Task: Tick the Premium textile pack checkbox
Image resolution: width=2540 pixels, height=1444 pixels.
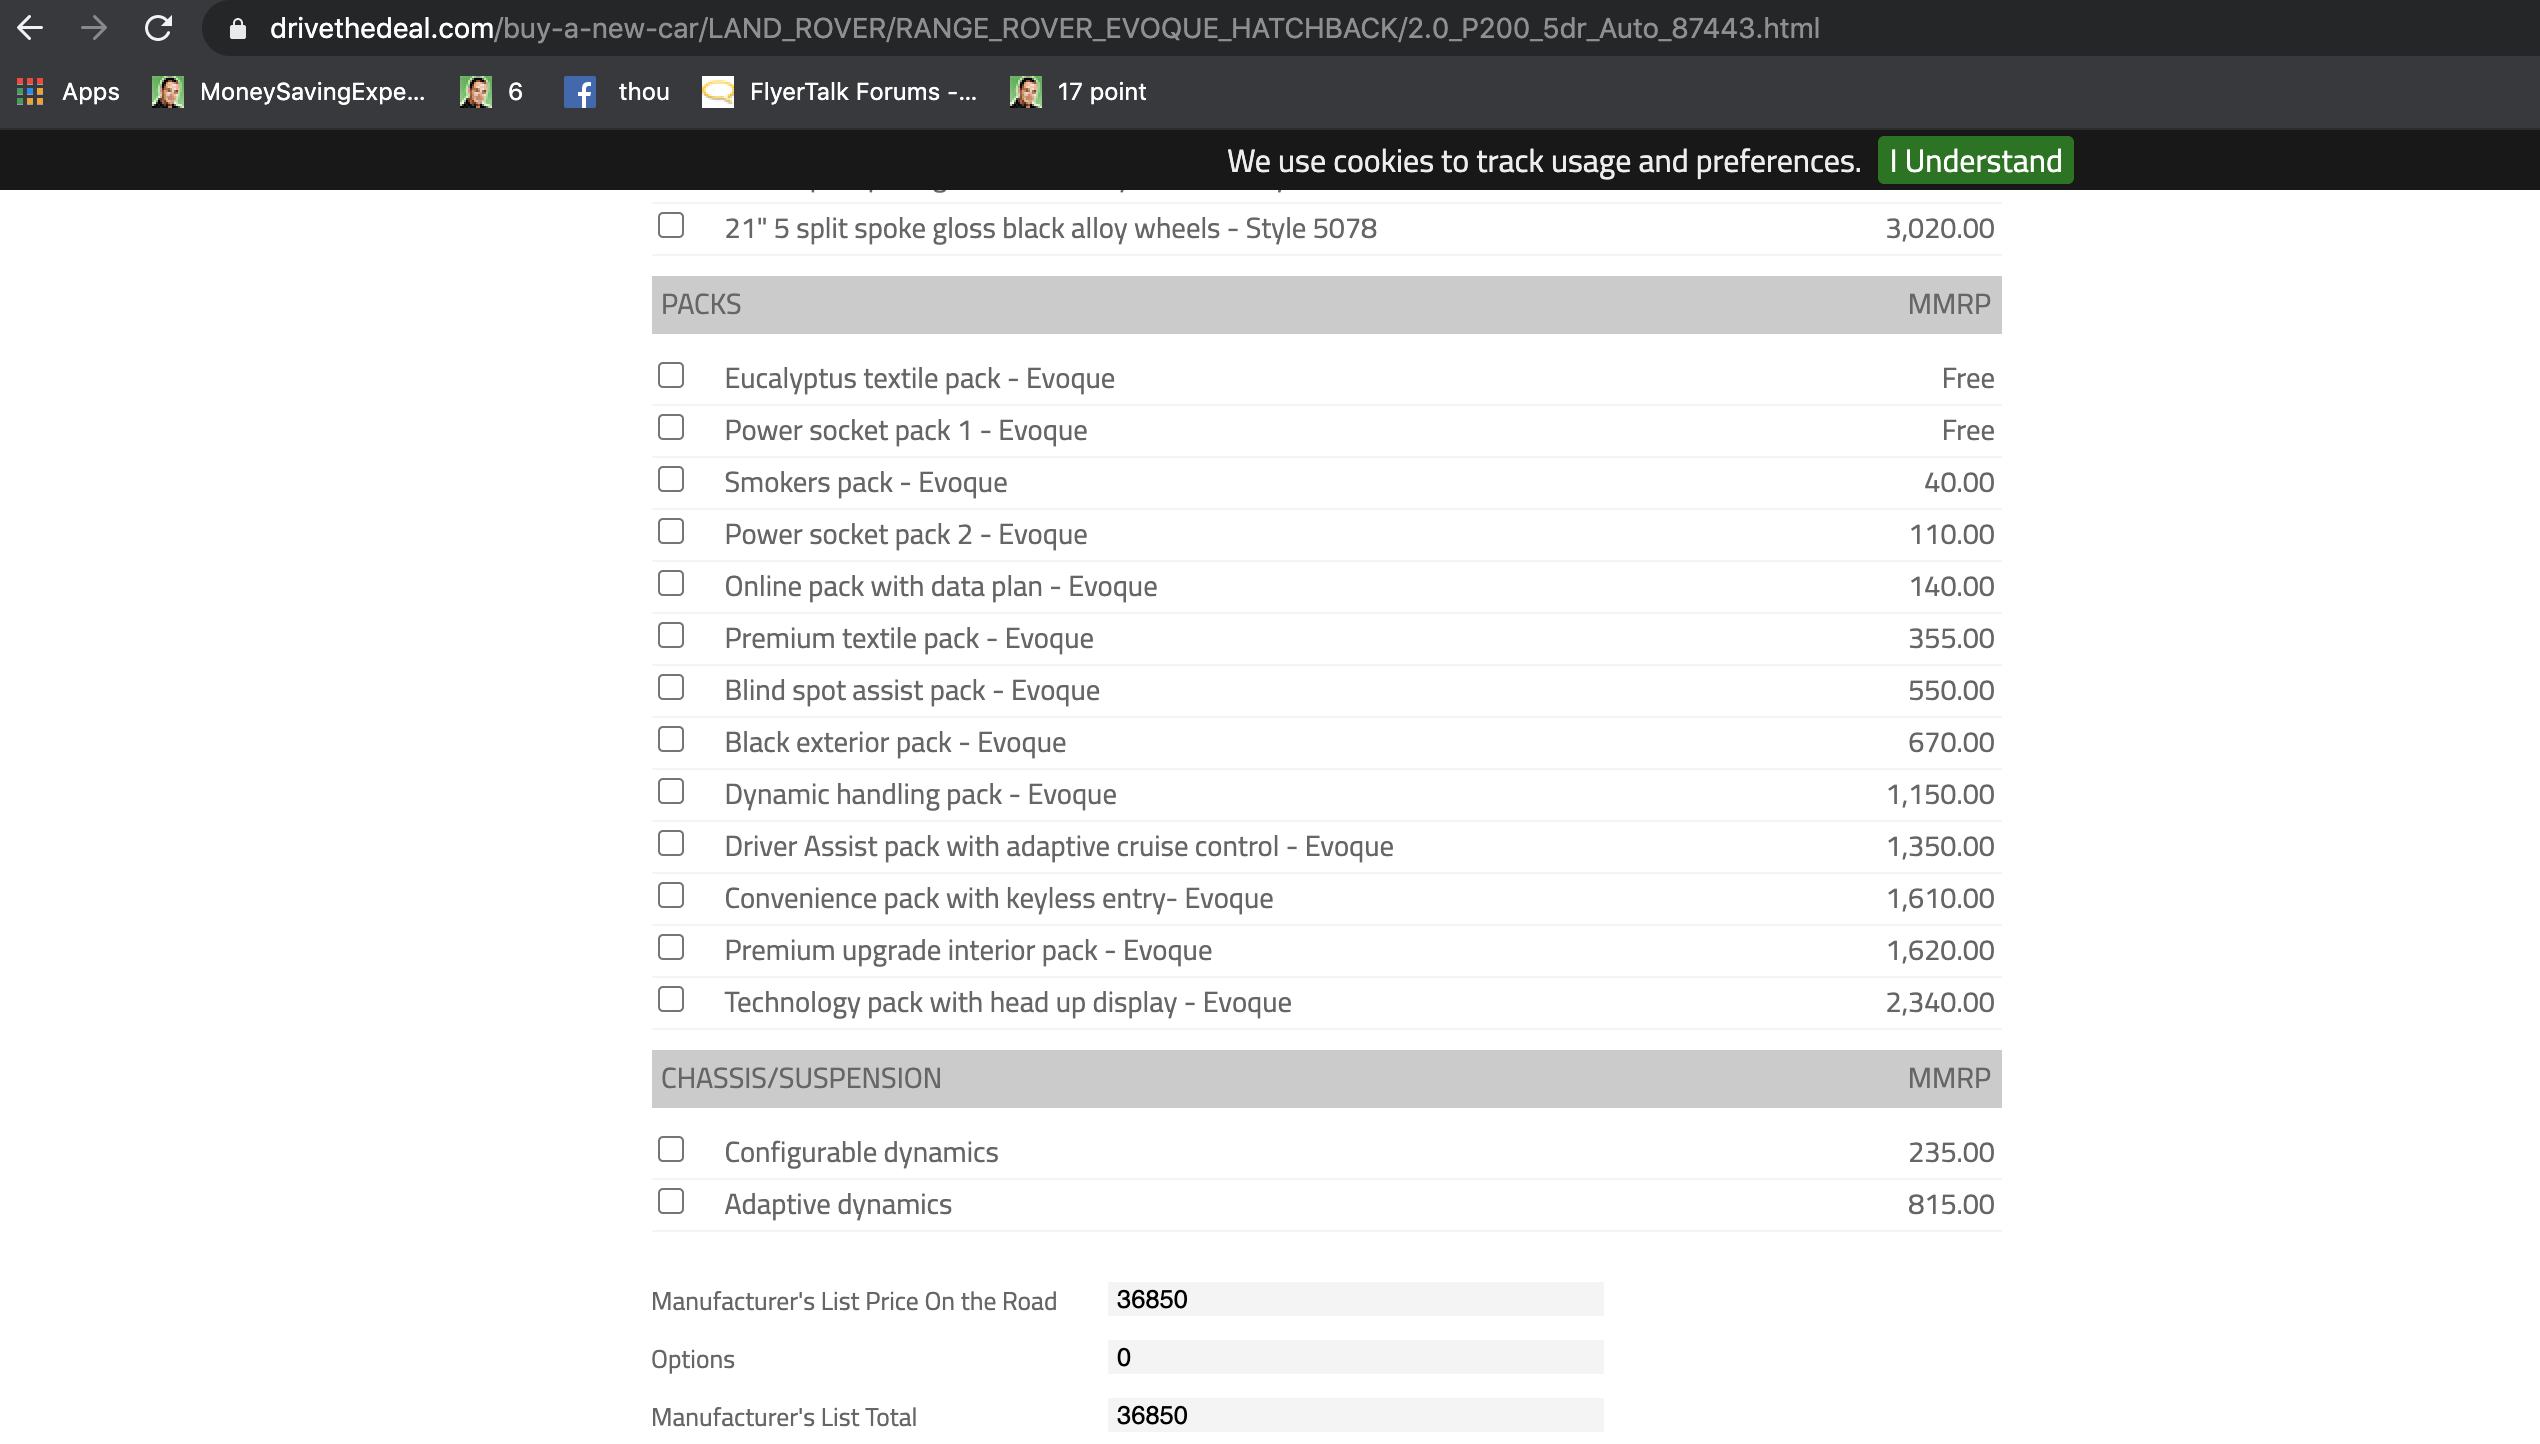Action: click(x=671, y=635)
